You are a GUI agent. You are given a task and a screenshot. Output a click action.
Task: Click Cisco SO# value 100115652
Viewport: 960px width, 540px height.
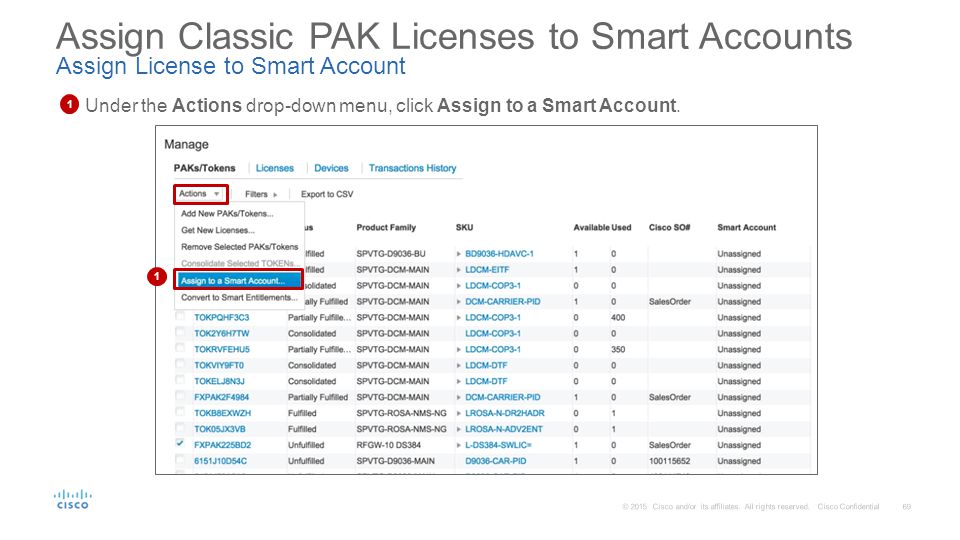[669, 461]
